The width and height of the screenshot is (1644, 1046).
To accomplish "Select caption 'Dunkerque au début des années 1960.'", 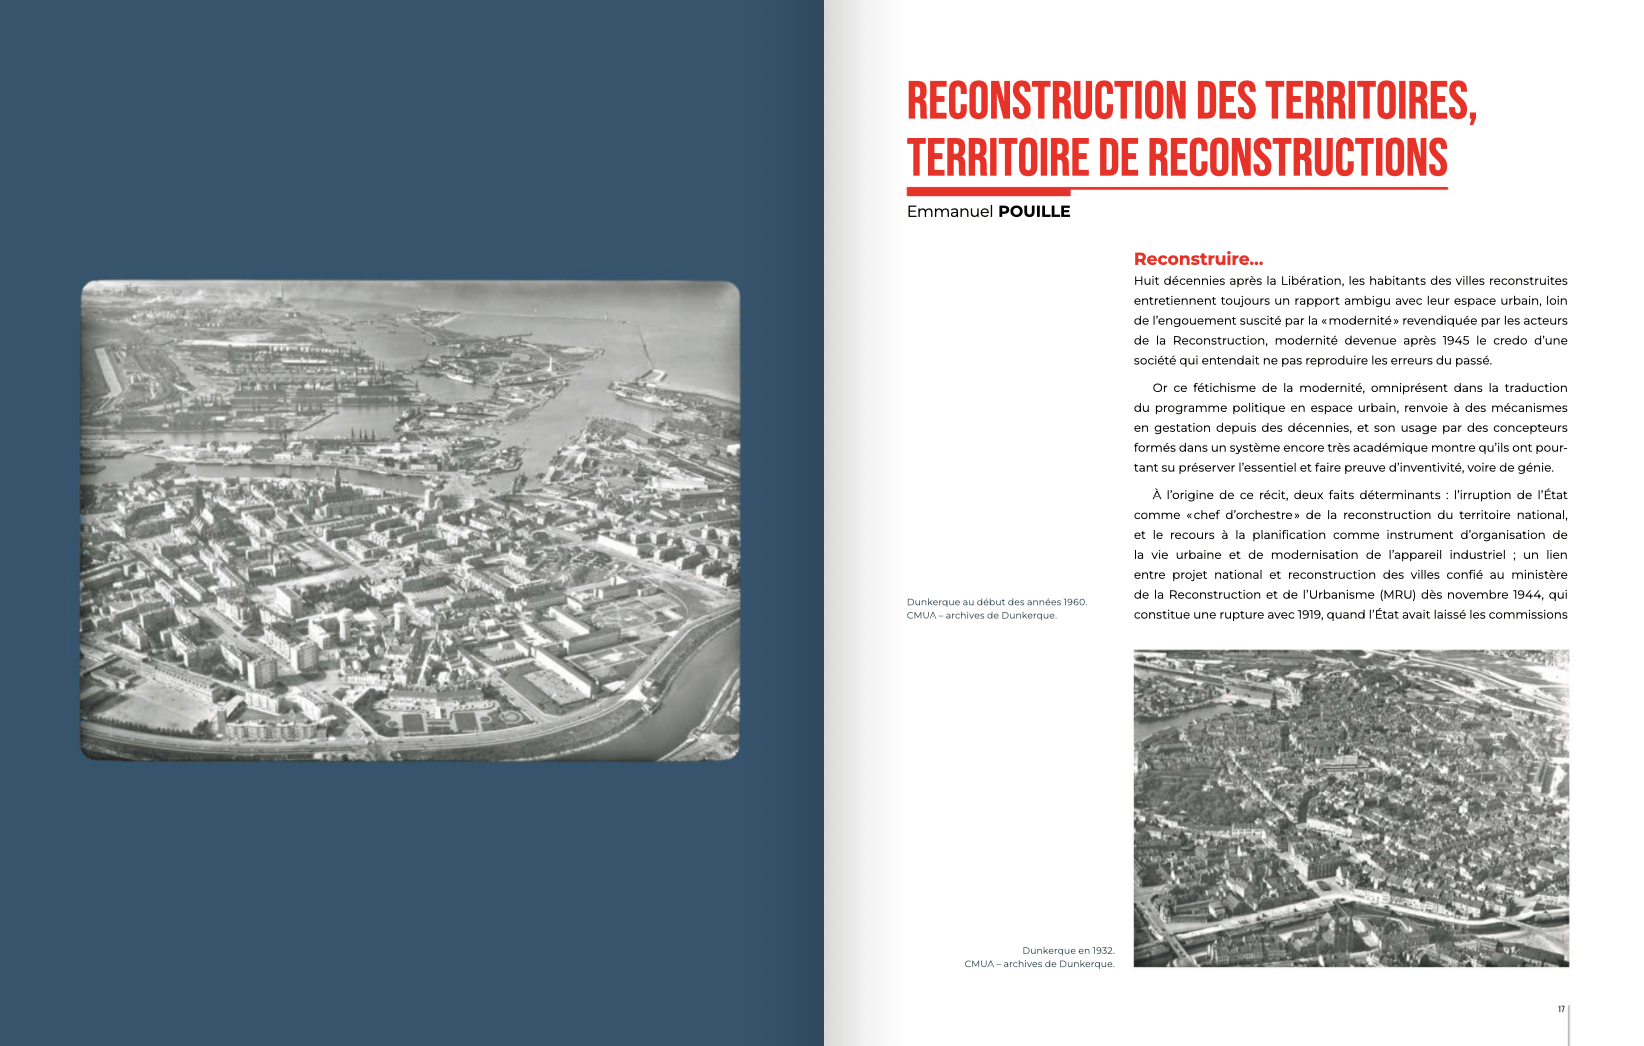I will [996, 602].
